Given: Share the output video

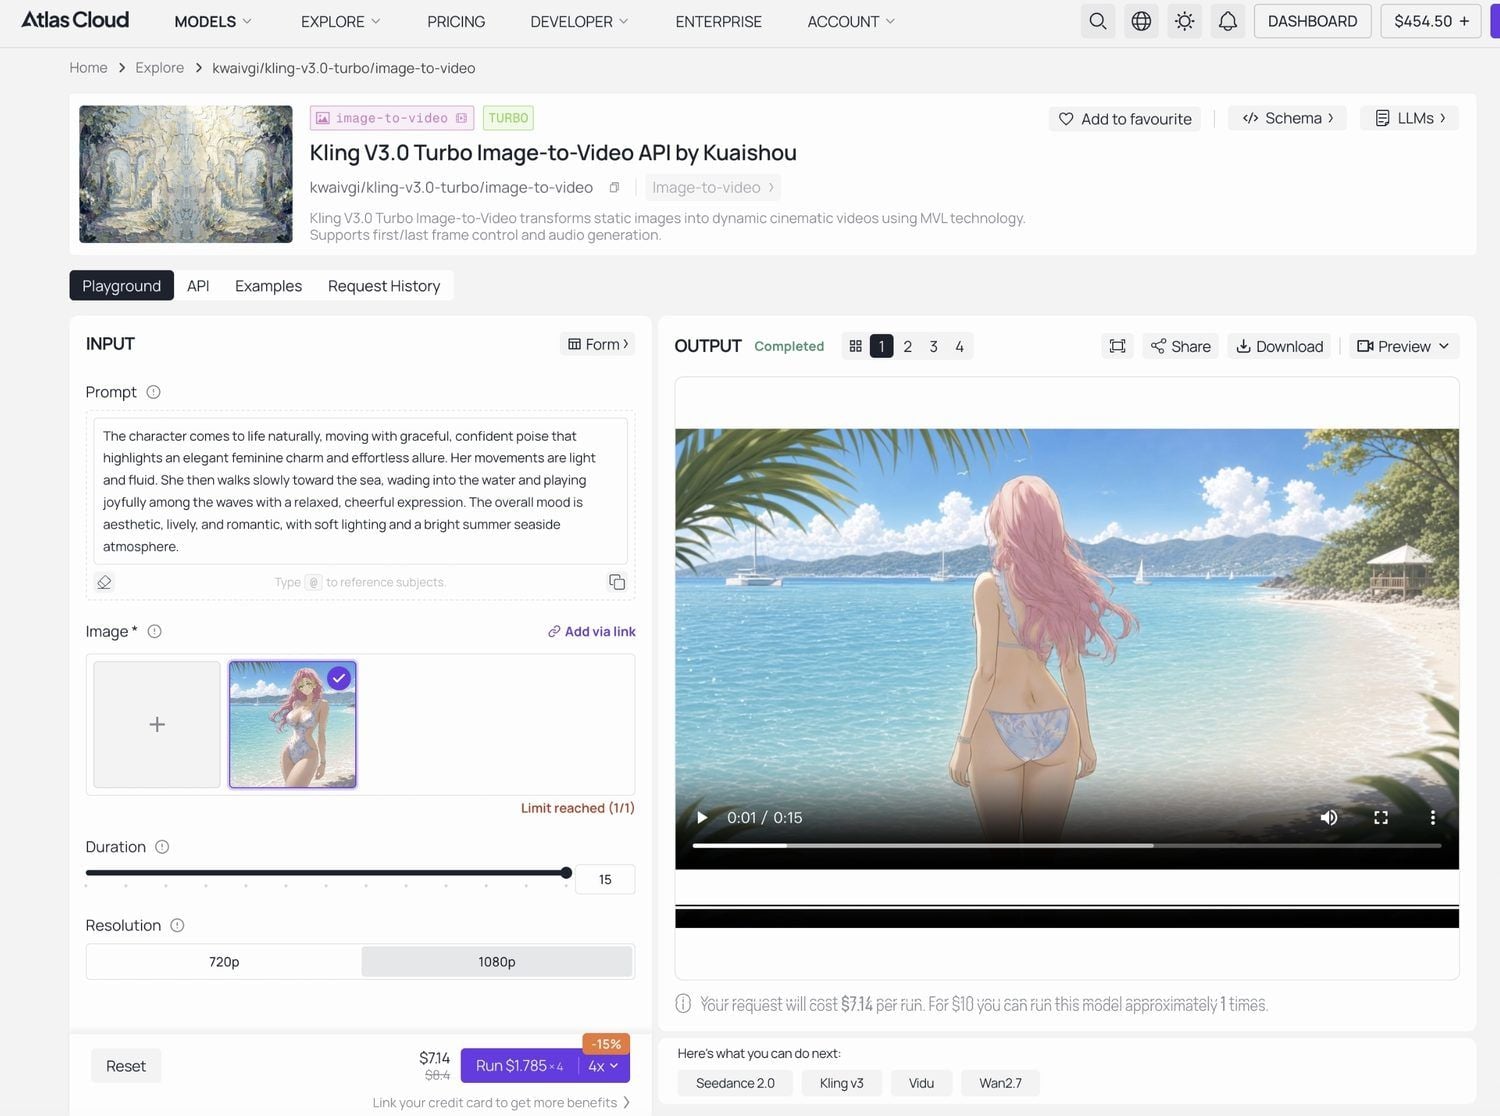Looking at the screenshot, I should [1180, 346].
